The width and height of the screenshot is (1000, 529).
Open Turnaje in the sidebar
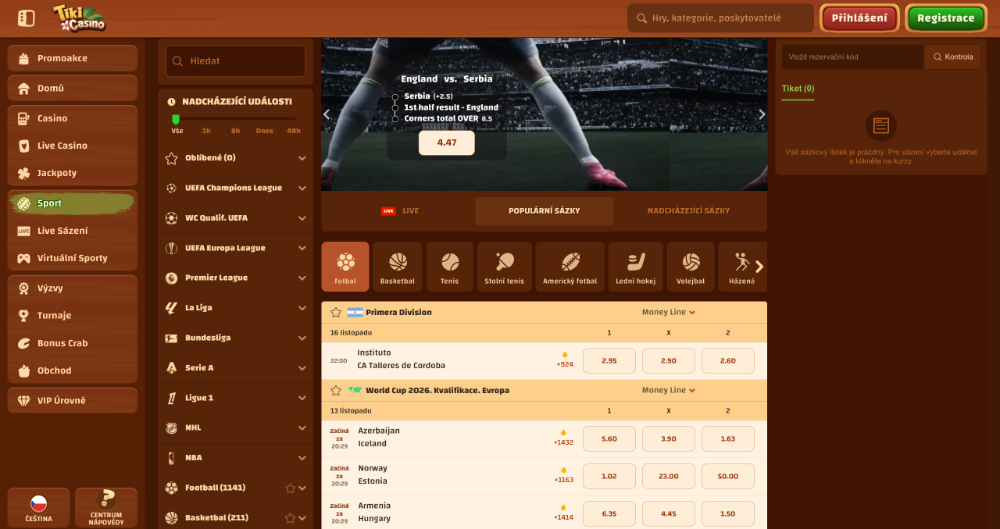(73, 315)
